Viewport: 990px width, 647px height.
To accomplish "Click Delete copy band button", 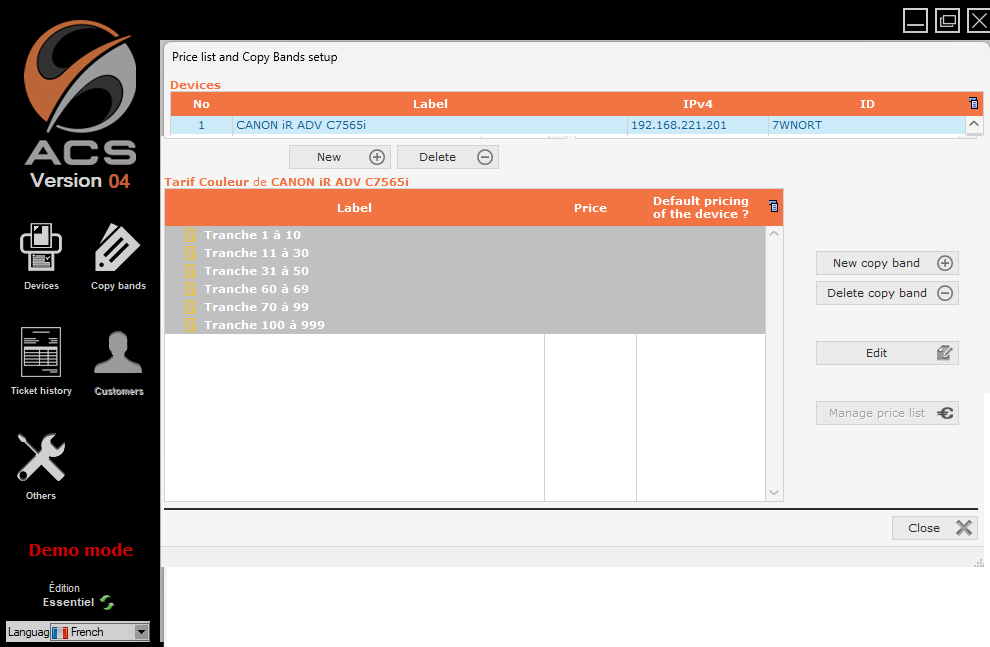I will pos(887,293).
